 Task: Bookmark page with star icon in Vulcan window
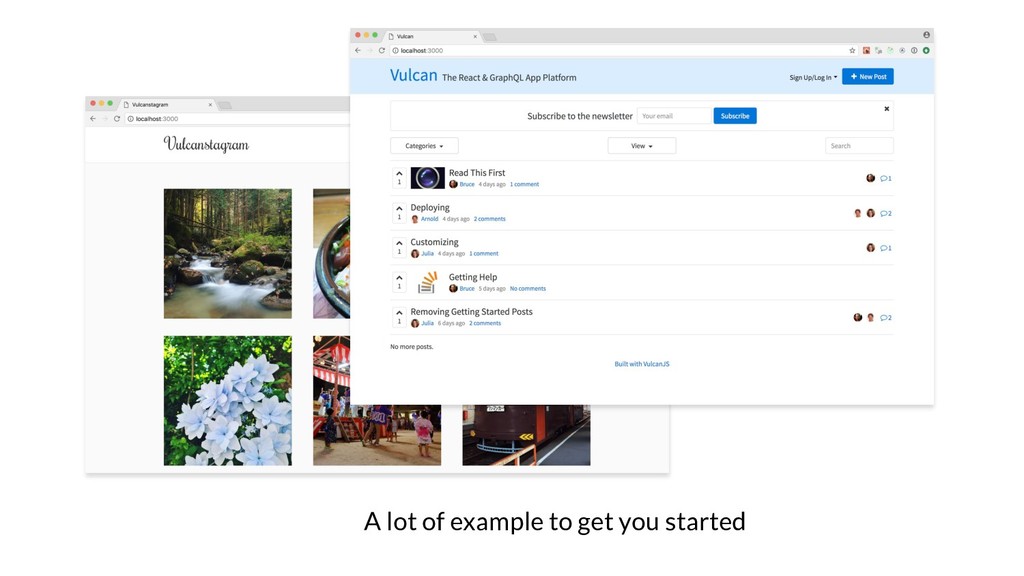pos(852,50)
